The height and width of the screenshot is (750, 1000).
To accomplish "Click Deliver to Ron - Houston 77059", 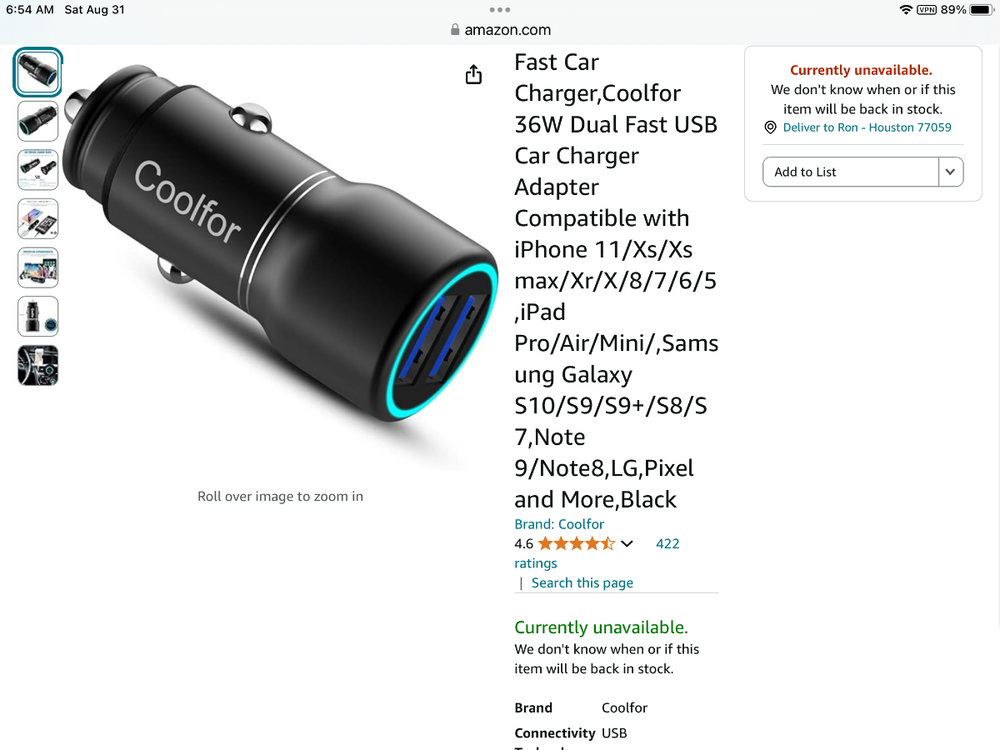I will tap(867, 128).
